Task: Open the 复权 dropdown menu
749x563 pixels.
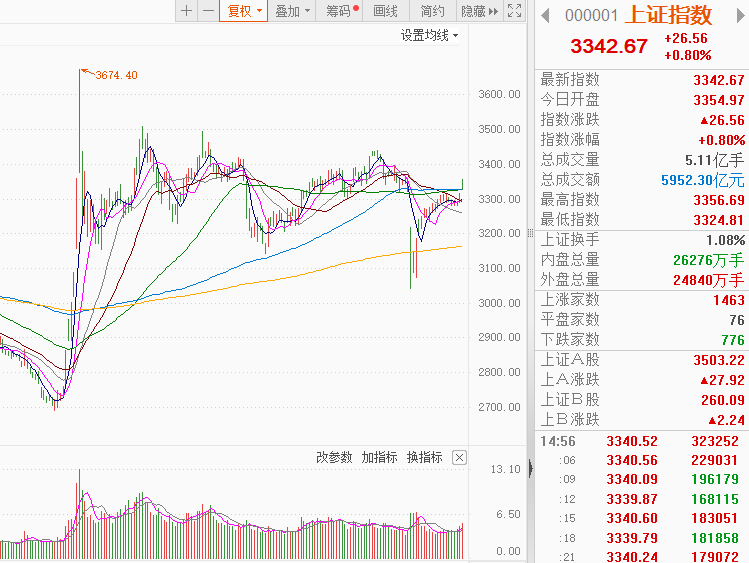Action: 244,11
